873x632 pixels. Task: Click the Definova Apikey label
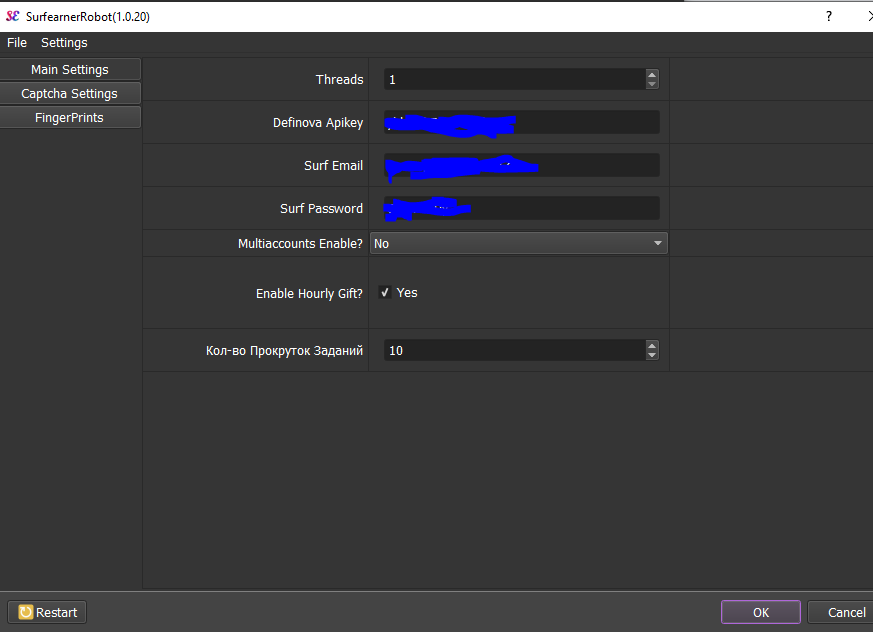tap(318, 123)
